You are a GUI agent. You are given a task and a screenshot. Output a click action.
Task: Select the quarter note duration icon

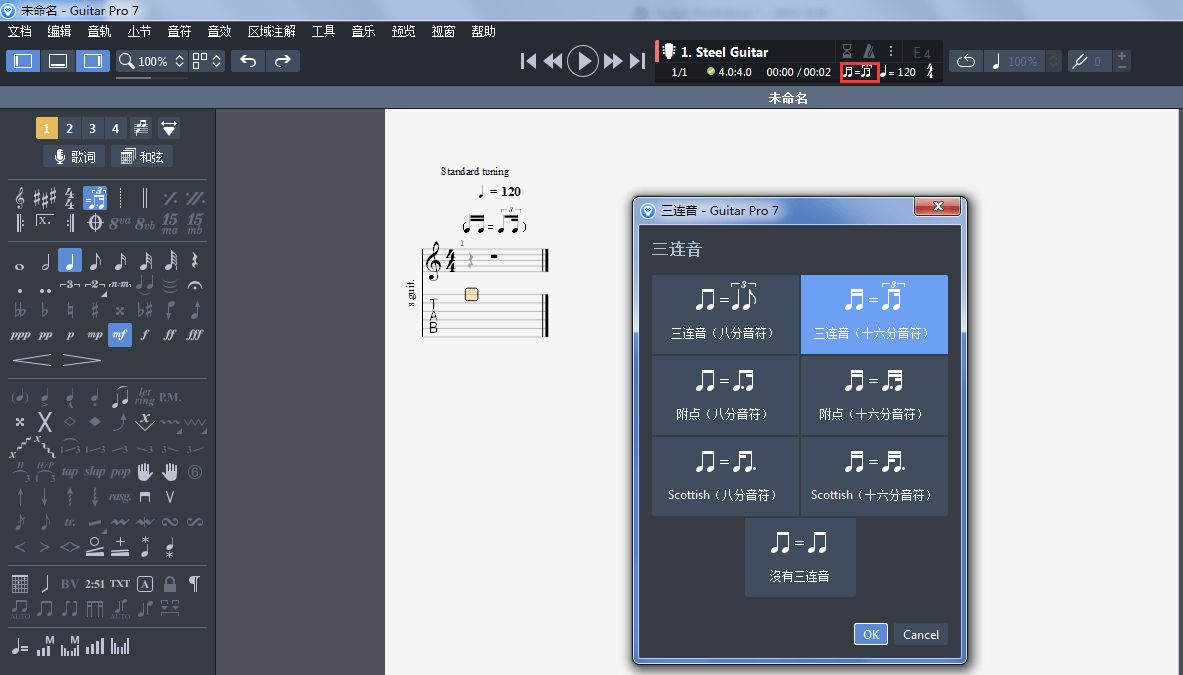click(70, 260)
